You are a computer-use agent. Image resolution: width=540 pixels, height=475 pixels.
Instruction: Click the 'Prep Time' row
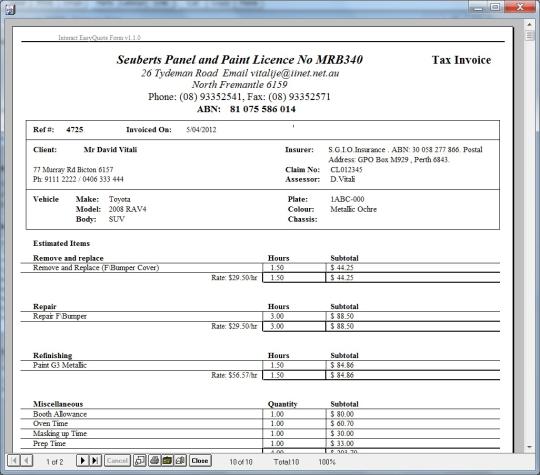(x=260, y=443)
